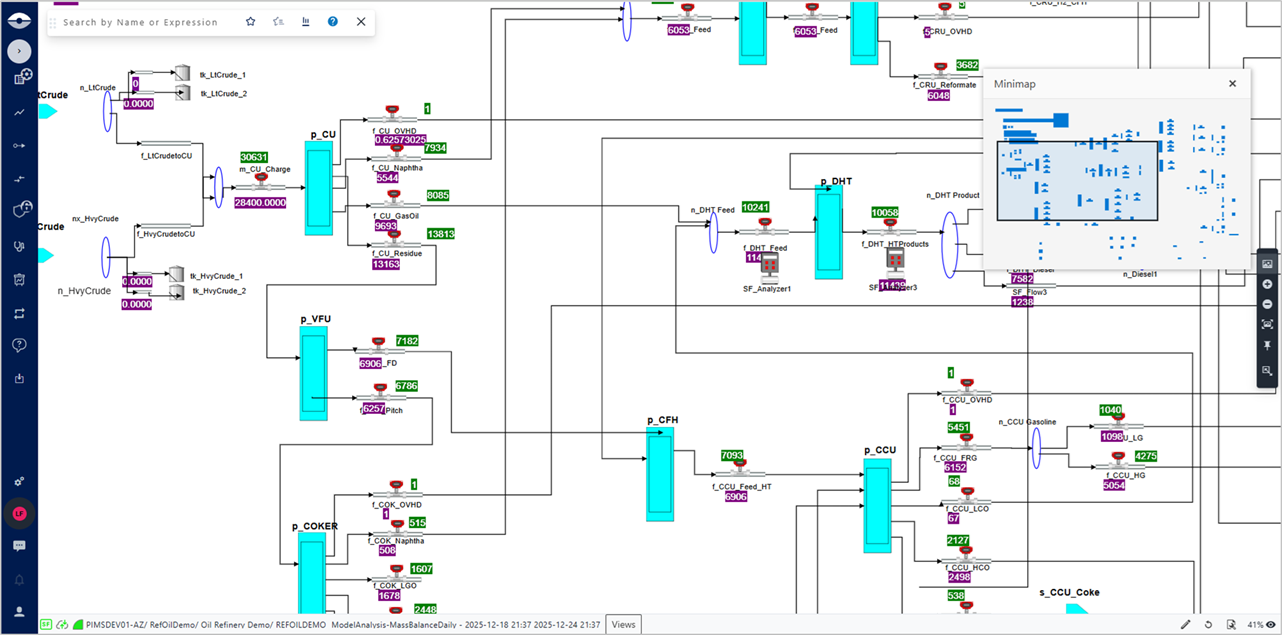Open the Views tab in status bar
This screenshot has height=635, width=1282.
(623, 625)
